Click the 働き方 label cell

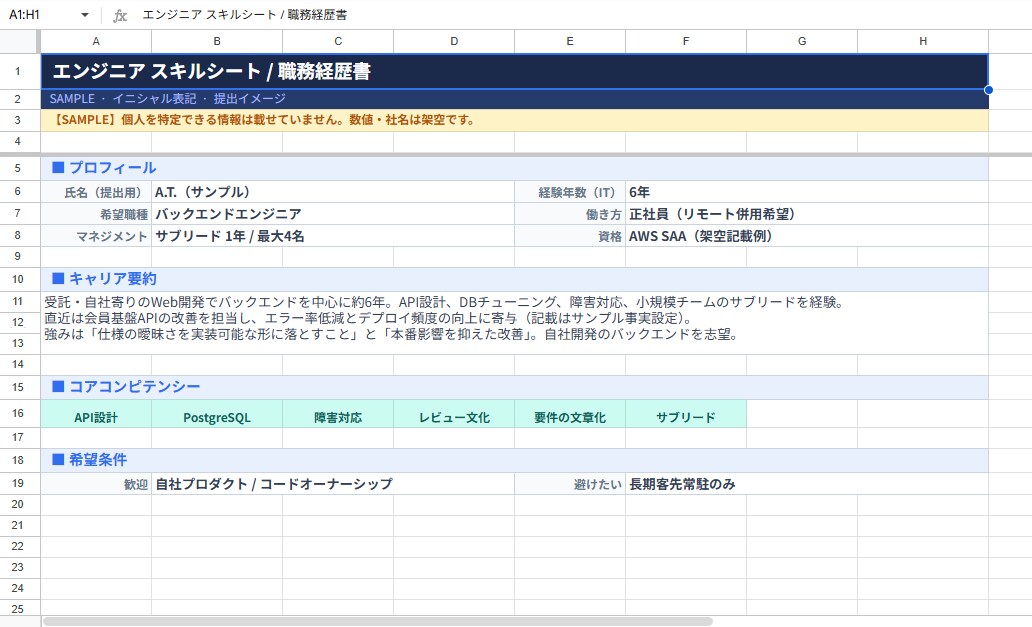click(x=570, y=214)
